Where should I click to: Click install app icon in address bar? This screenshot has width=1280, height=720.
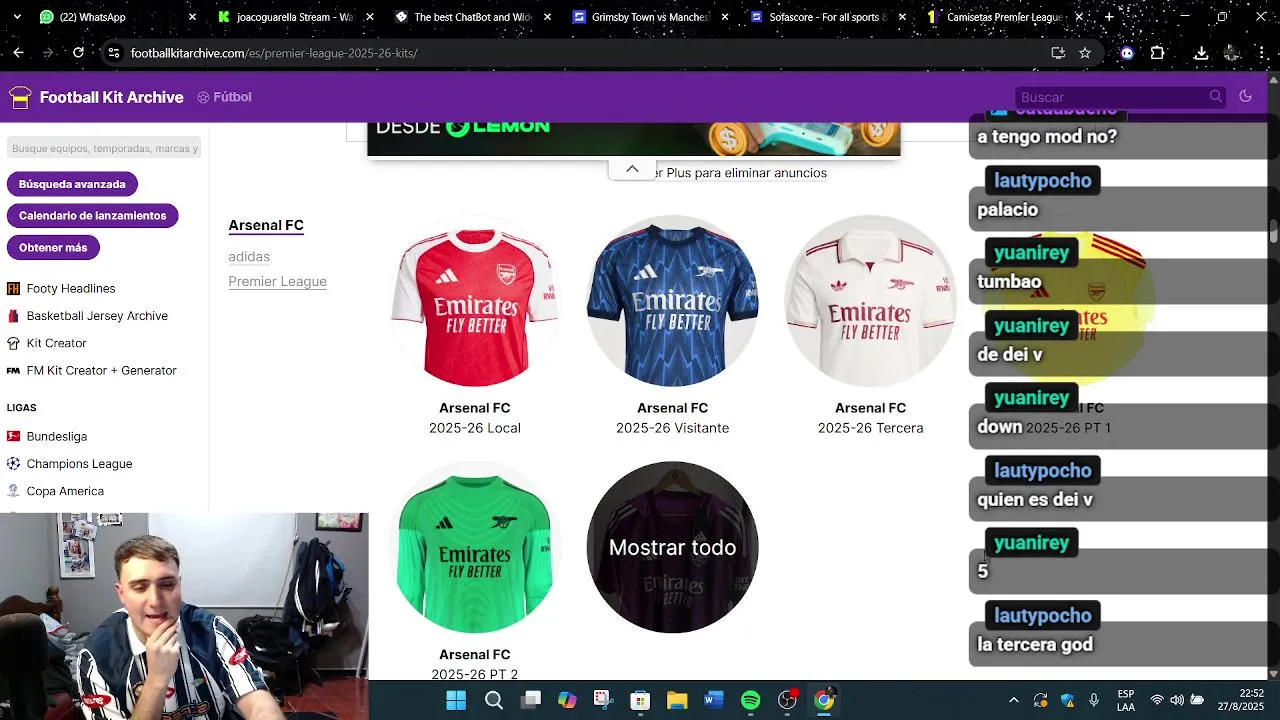tap(1058, 53)
